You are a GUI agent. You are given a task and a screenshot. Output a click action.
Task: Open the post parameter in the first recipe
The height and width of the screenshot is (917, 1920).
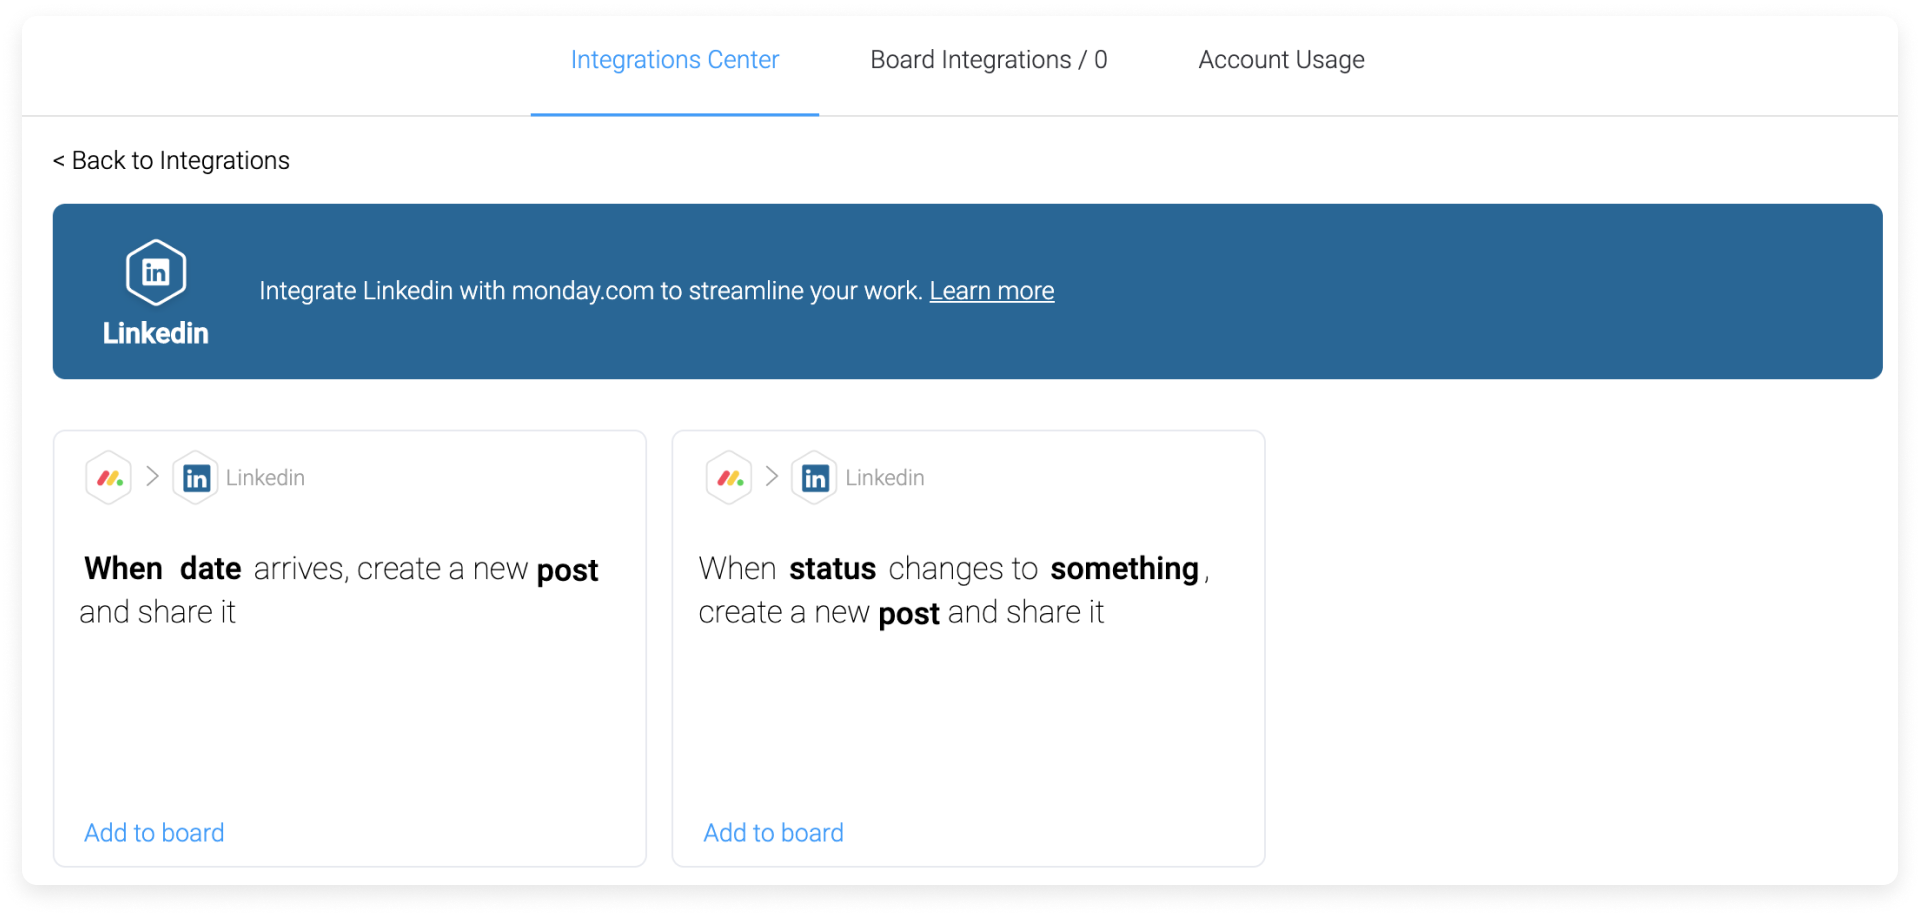click(x=567, y=568)
